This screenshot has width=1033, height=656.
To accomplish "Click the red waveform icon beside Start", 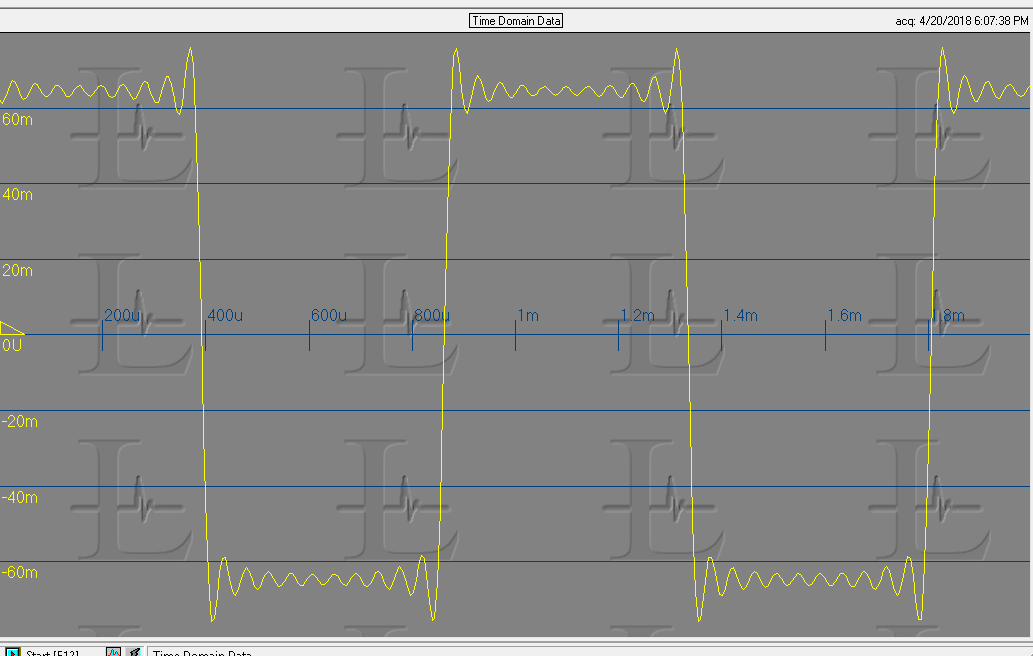I will [113, 652].
